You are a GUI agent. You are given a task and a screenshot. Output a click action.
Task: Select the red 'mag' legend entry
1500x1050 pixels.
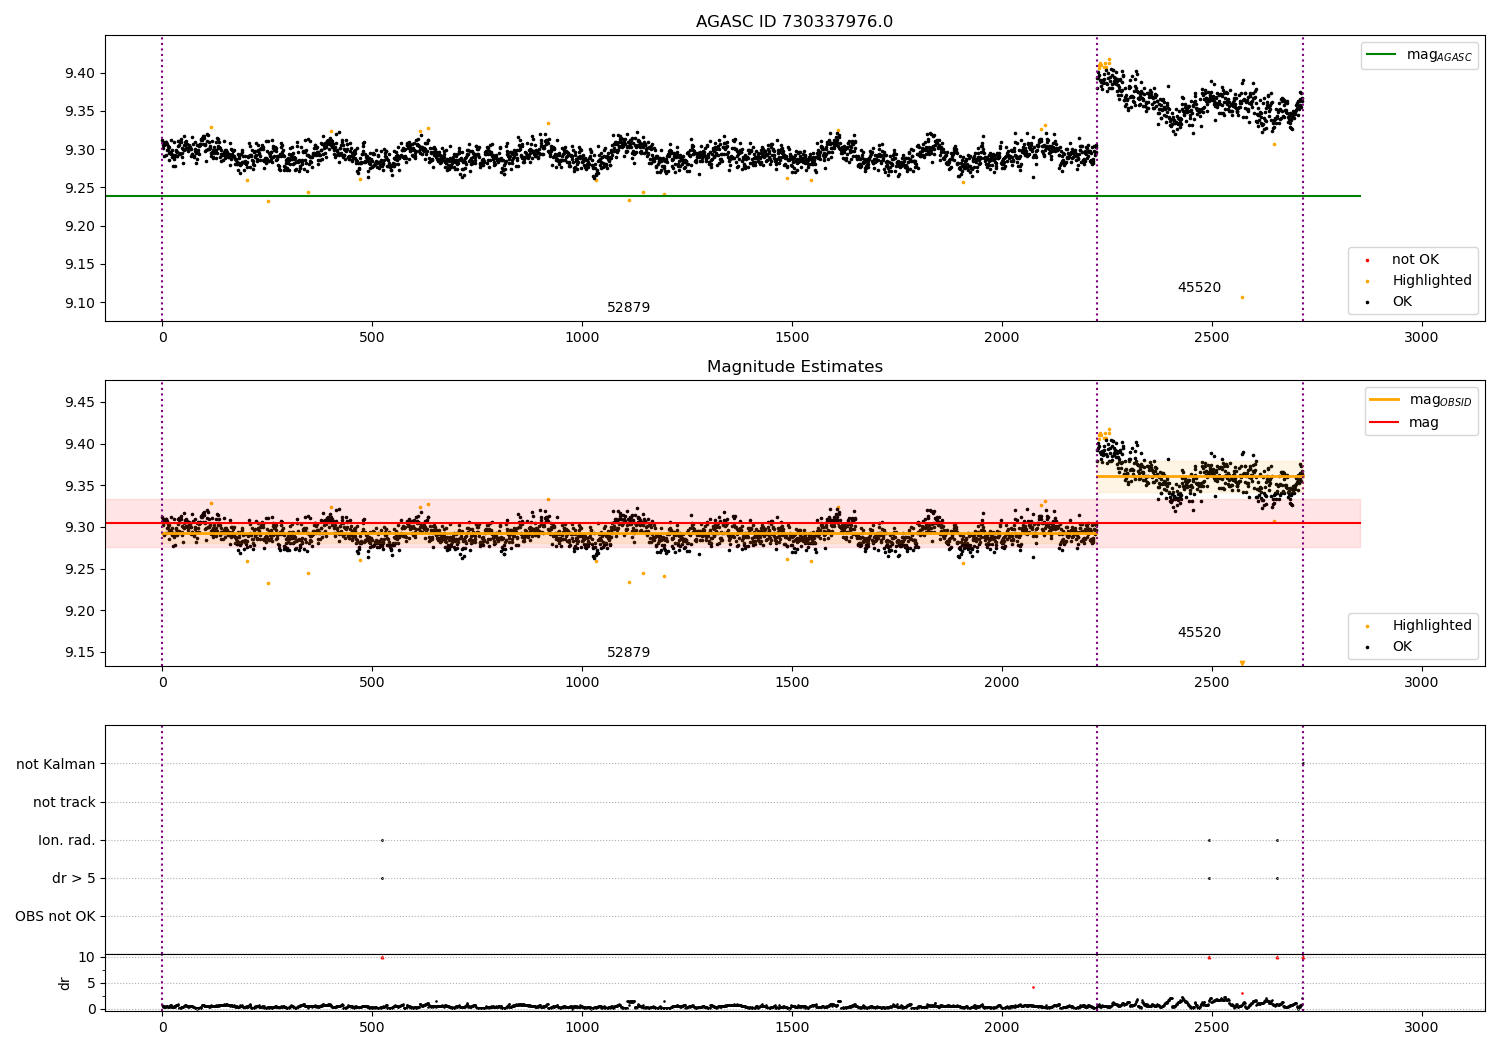[x=1405, y=423]
